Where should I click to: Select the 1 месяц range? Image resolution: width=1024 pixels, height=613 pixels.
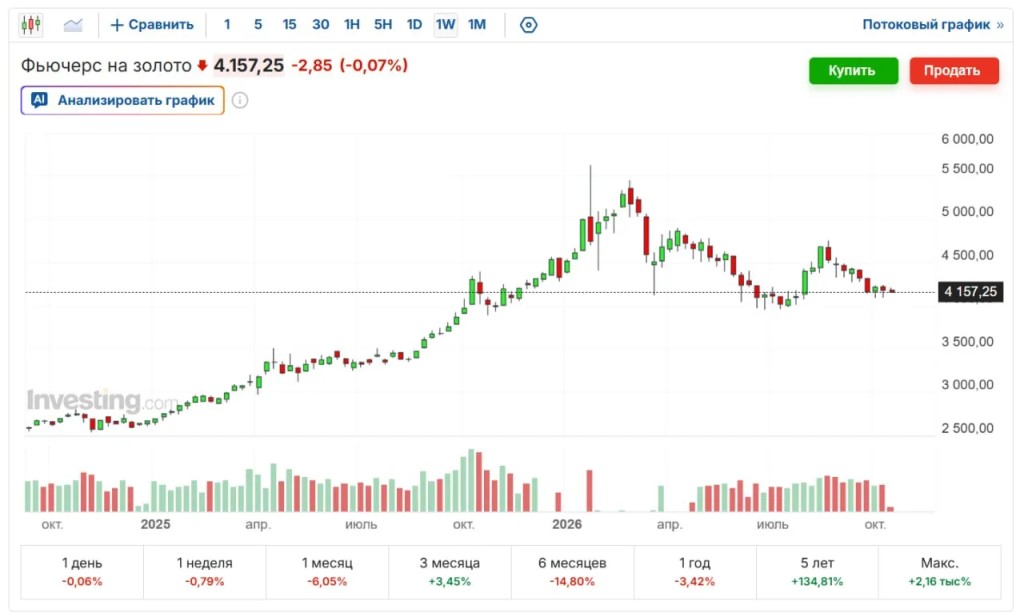327,572
